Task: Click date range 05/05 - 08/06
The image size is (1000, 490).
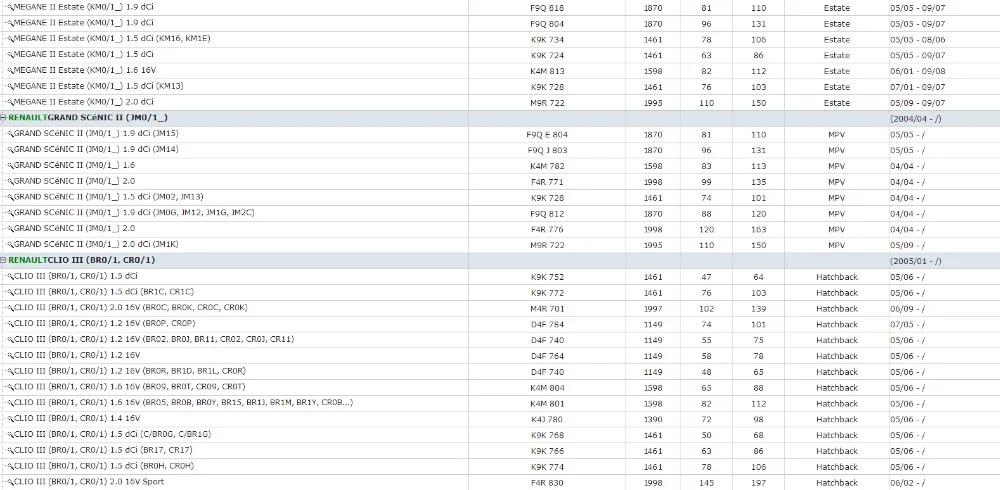Action: (917, 40)
